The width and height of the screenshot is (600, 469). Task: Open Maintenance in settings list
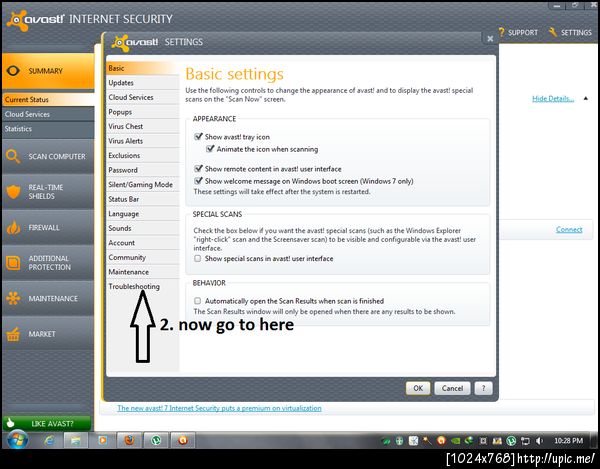pos(142,272)
